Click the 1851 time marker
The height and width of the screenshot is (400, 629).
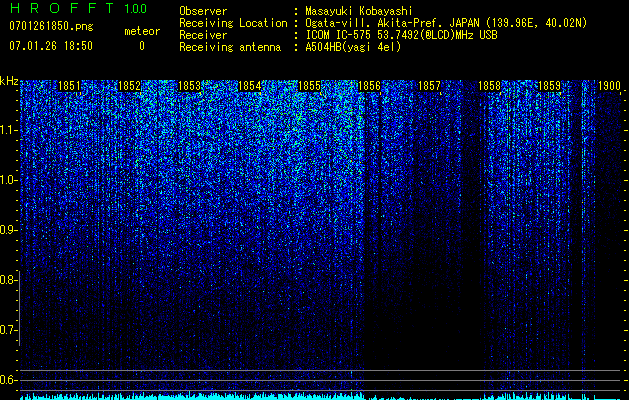[69, 86]
